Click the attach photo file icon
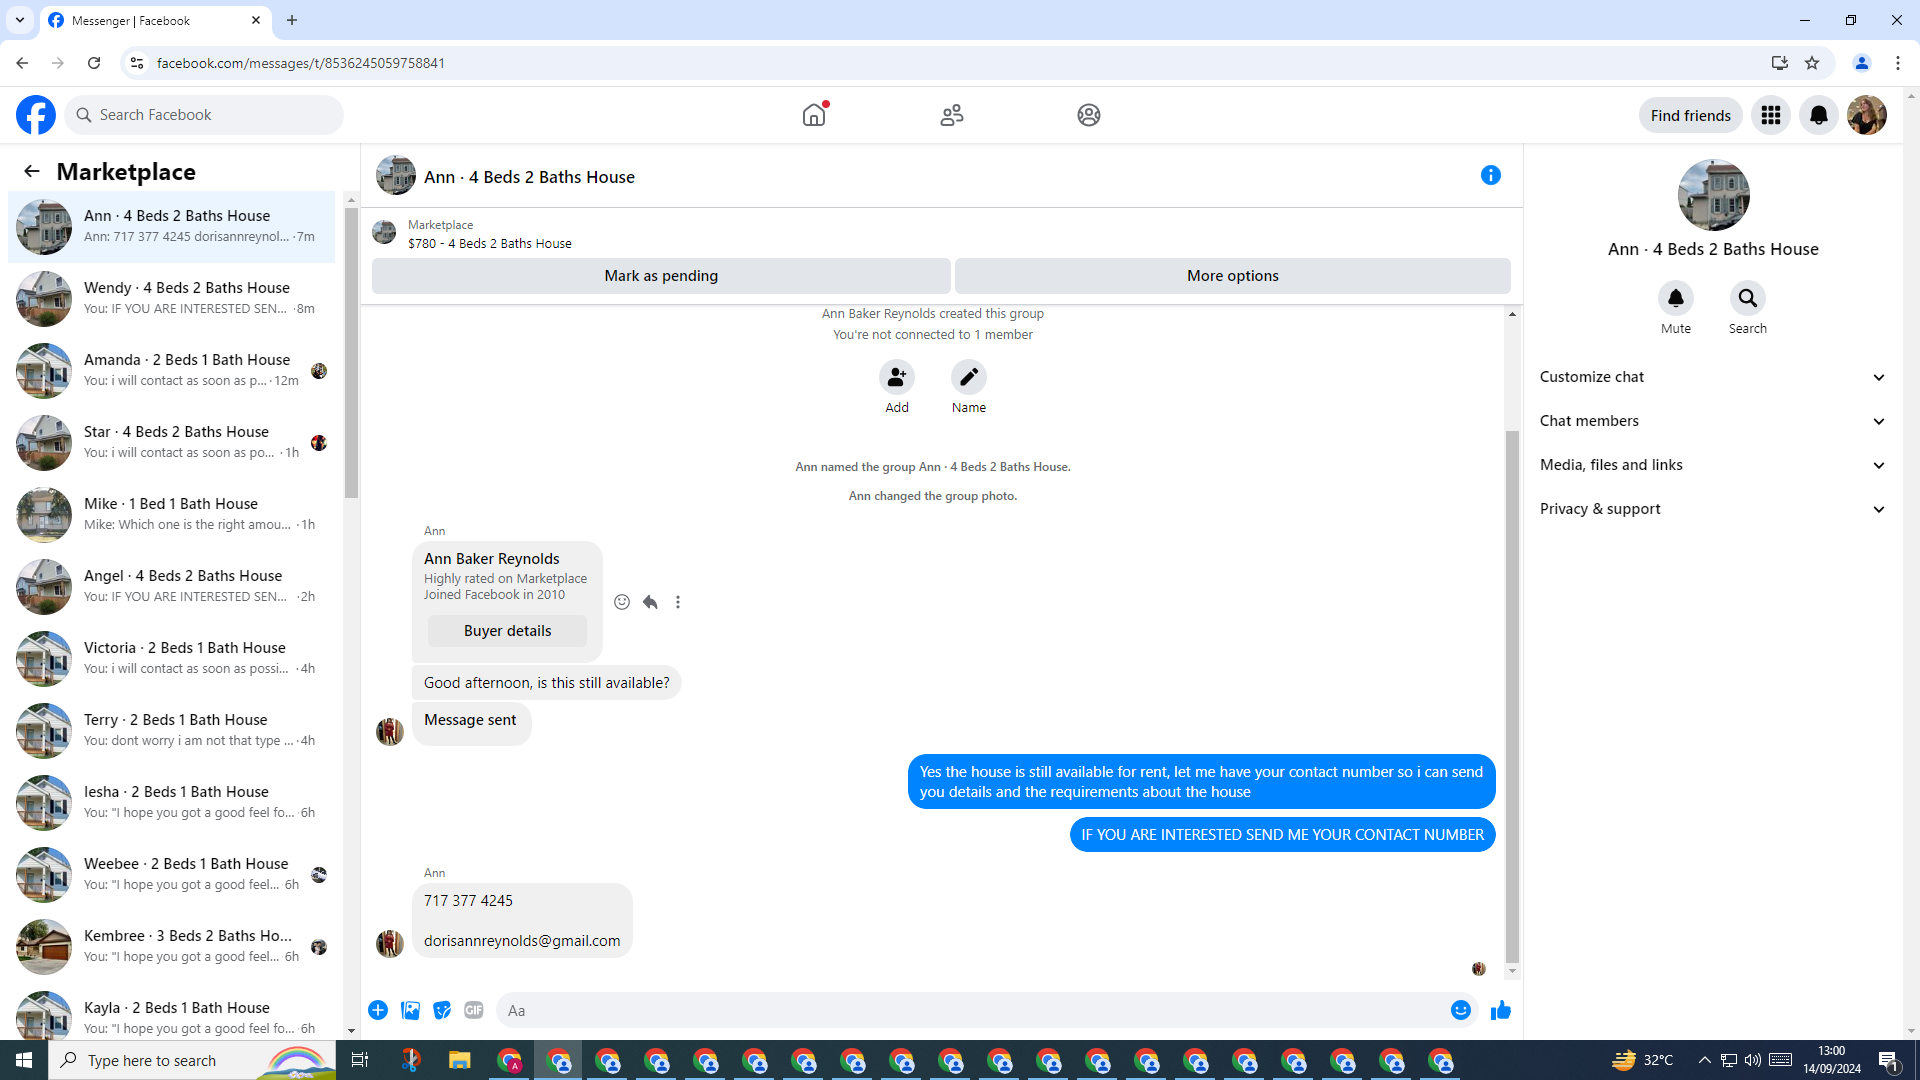 (x=410, y=1011)
